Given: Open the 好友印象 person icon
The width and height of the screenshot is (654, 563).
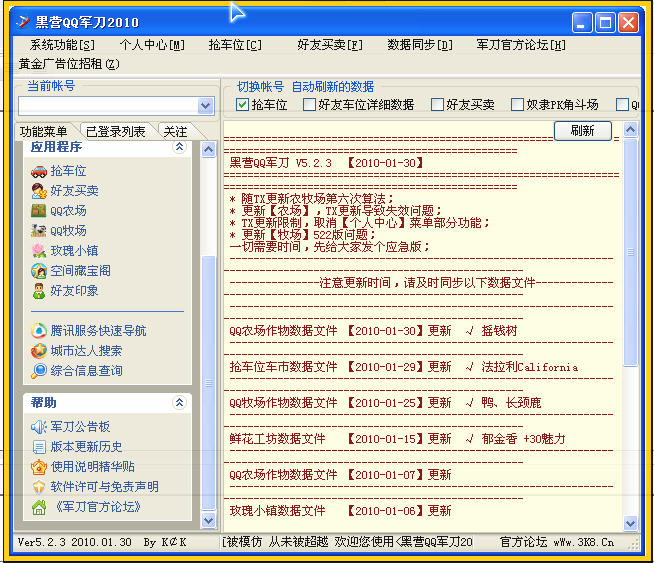Looking at the screenshot, I should pyautogui.click(x=39, y=291).
